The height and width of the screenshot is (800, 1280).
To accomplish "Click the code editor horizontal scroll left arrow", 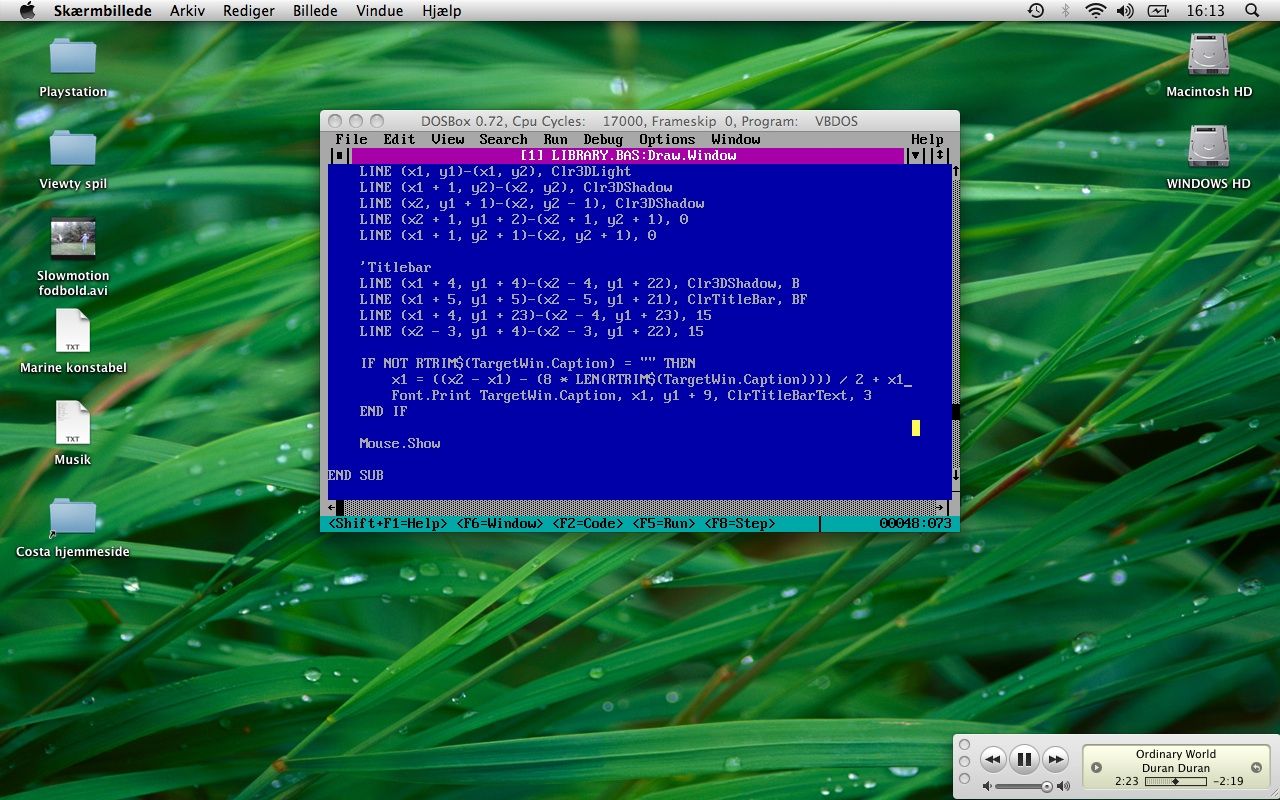I will pyautogui.click(x=331, y=507).
